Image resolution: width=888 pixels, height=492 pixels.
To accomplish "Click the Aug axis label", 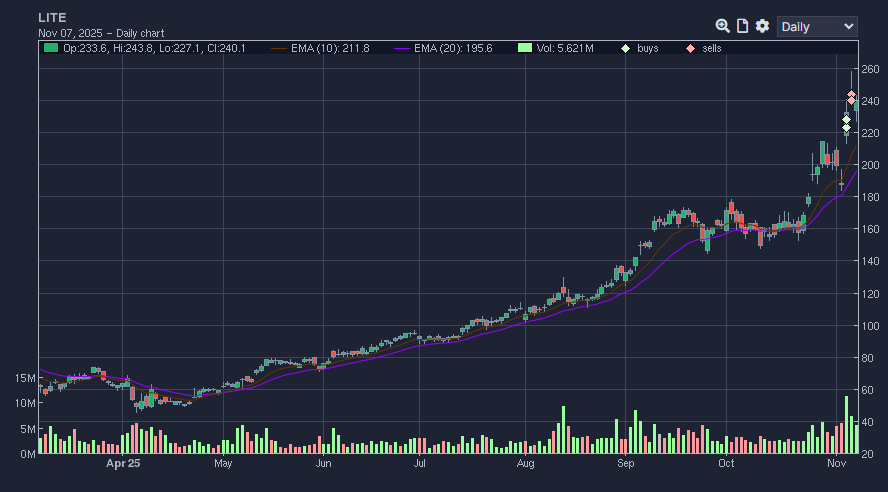I will pos(526,463).
